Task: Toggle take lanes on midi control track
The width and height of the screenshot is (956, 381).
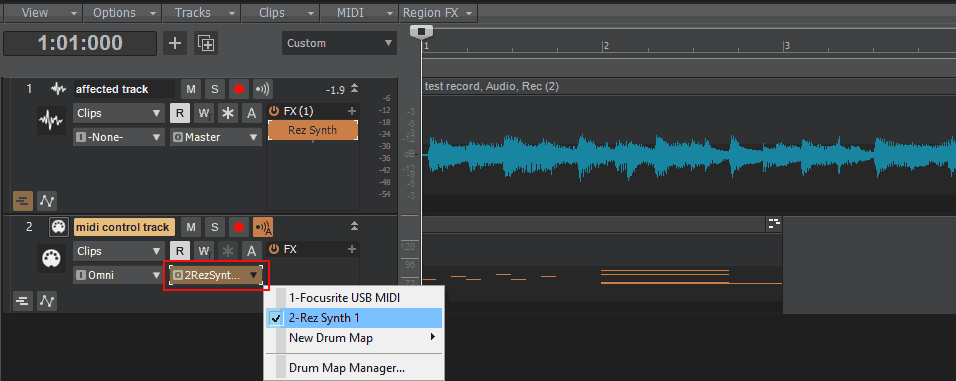Action: tap(22, 301)
